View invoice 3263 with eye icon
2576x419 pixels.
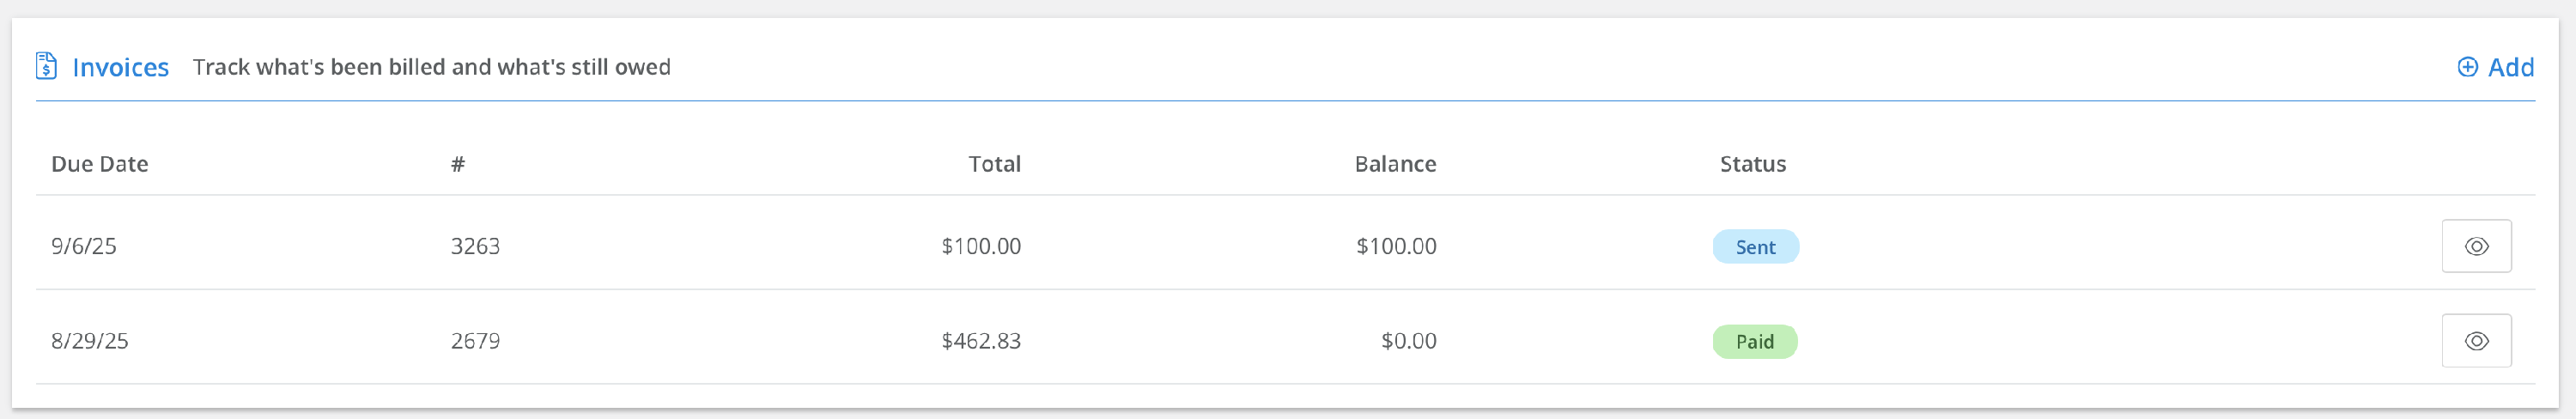2476,246
